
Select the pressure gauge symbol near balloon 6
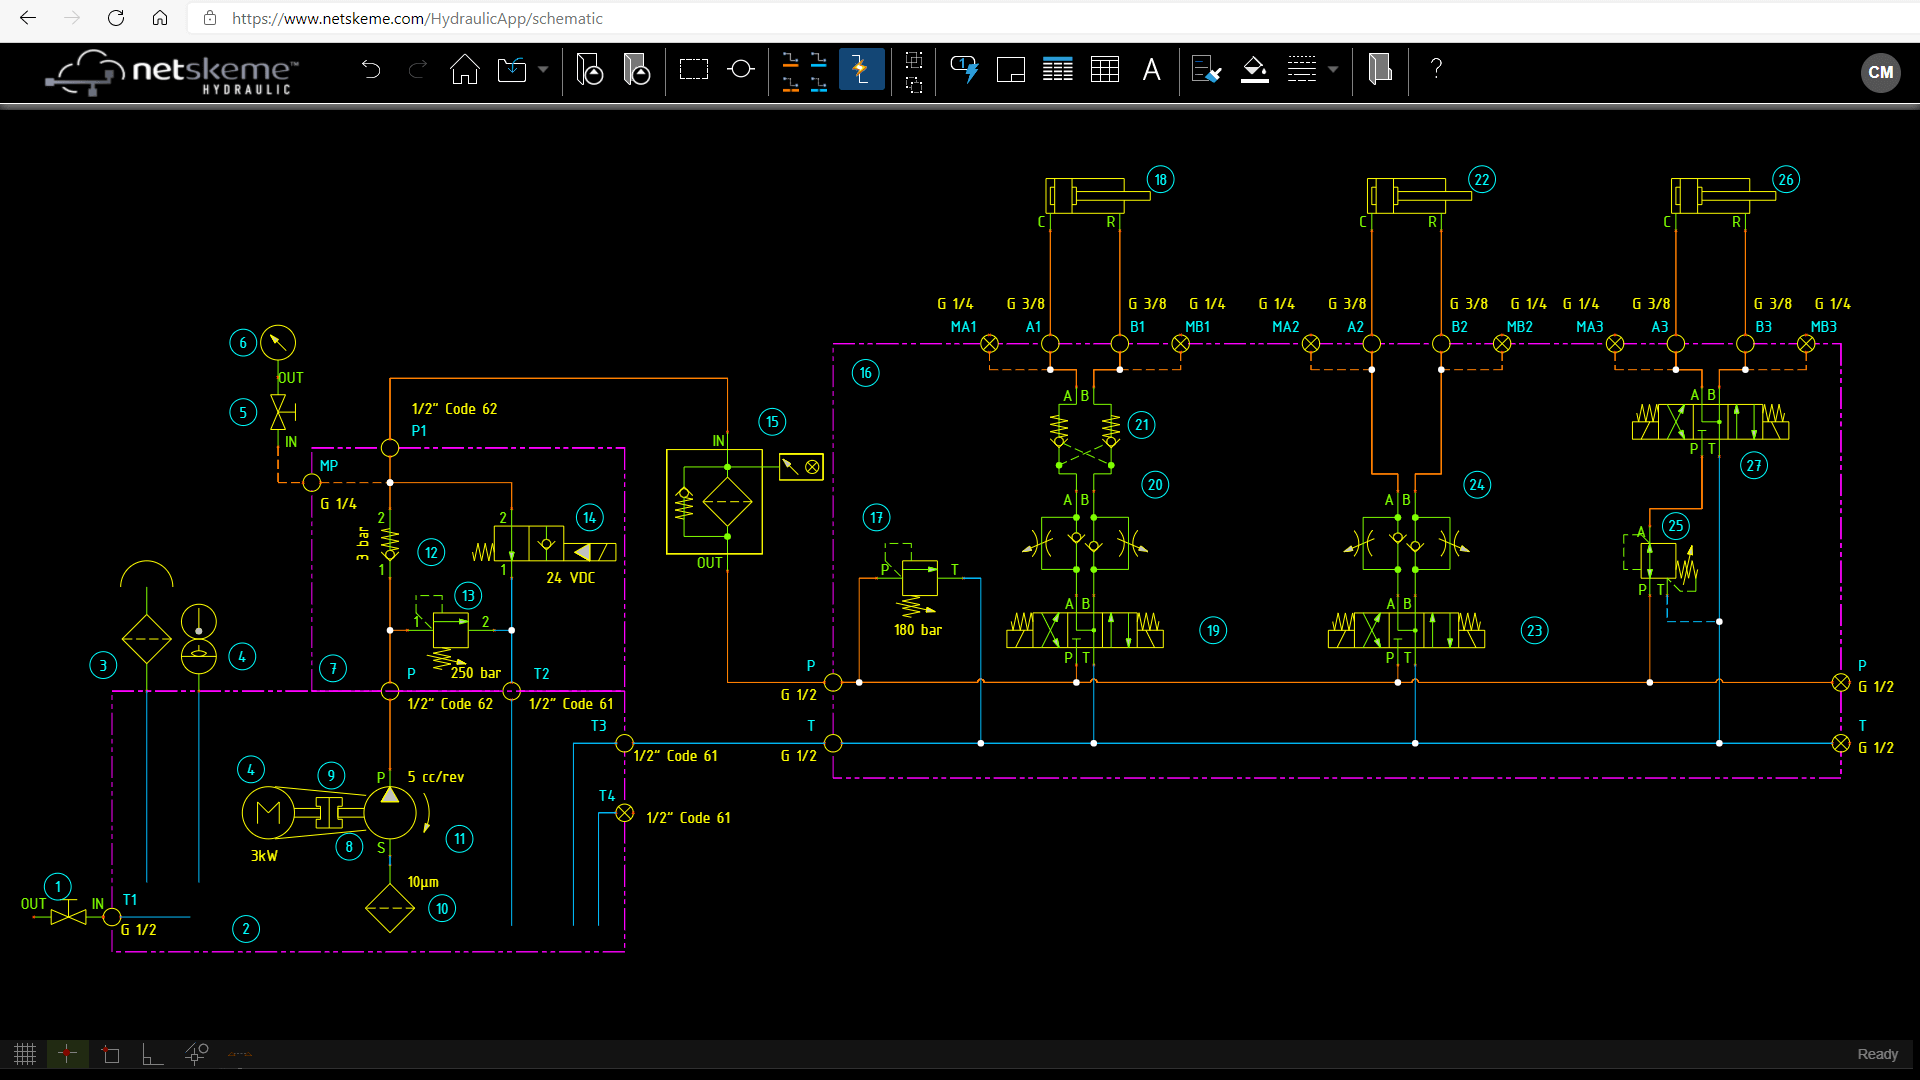click(x=278, y=343)
